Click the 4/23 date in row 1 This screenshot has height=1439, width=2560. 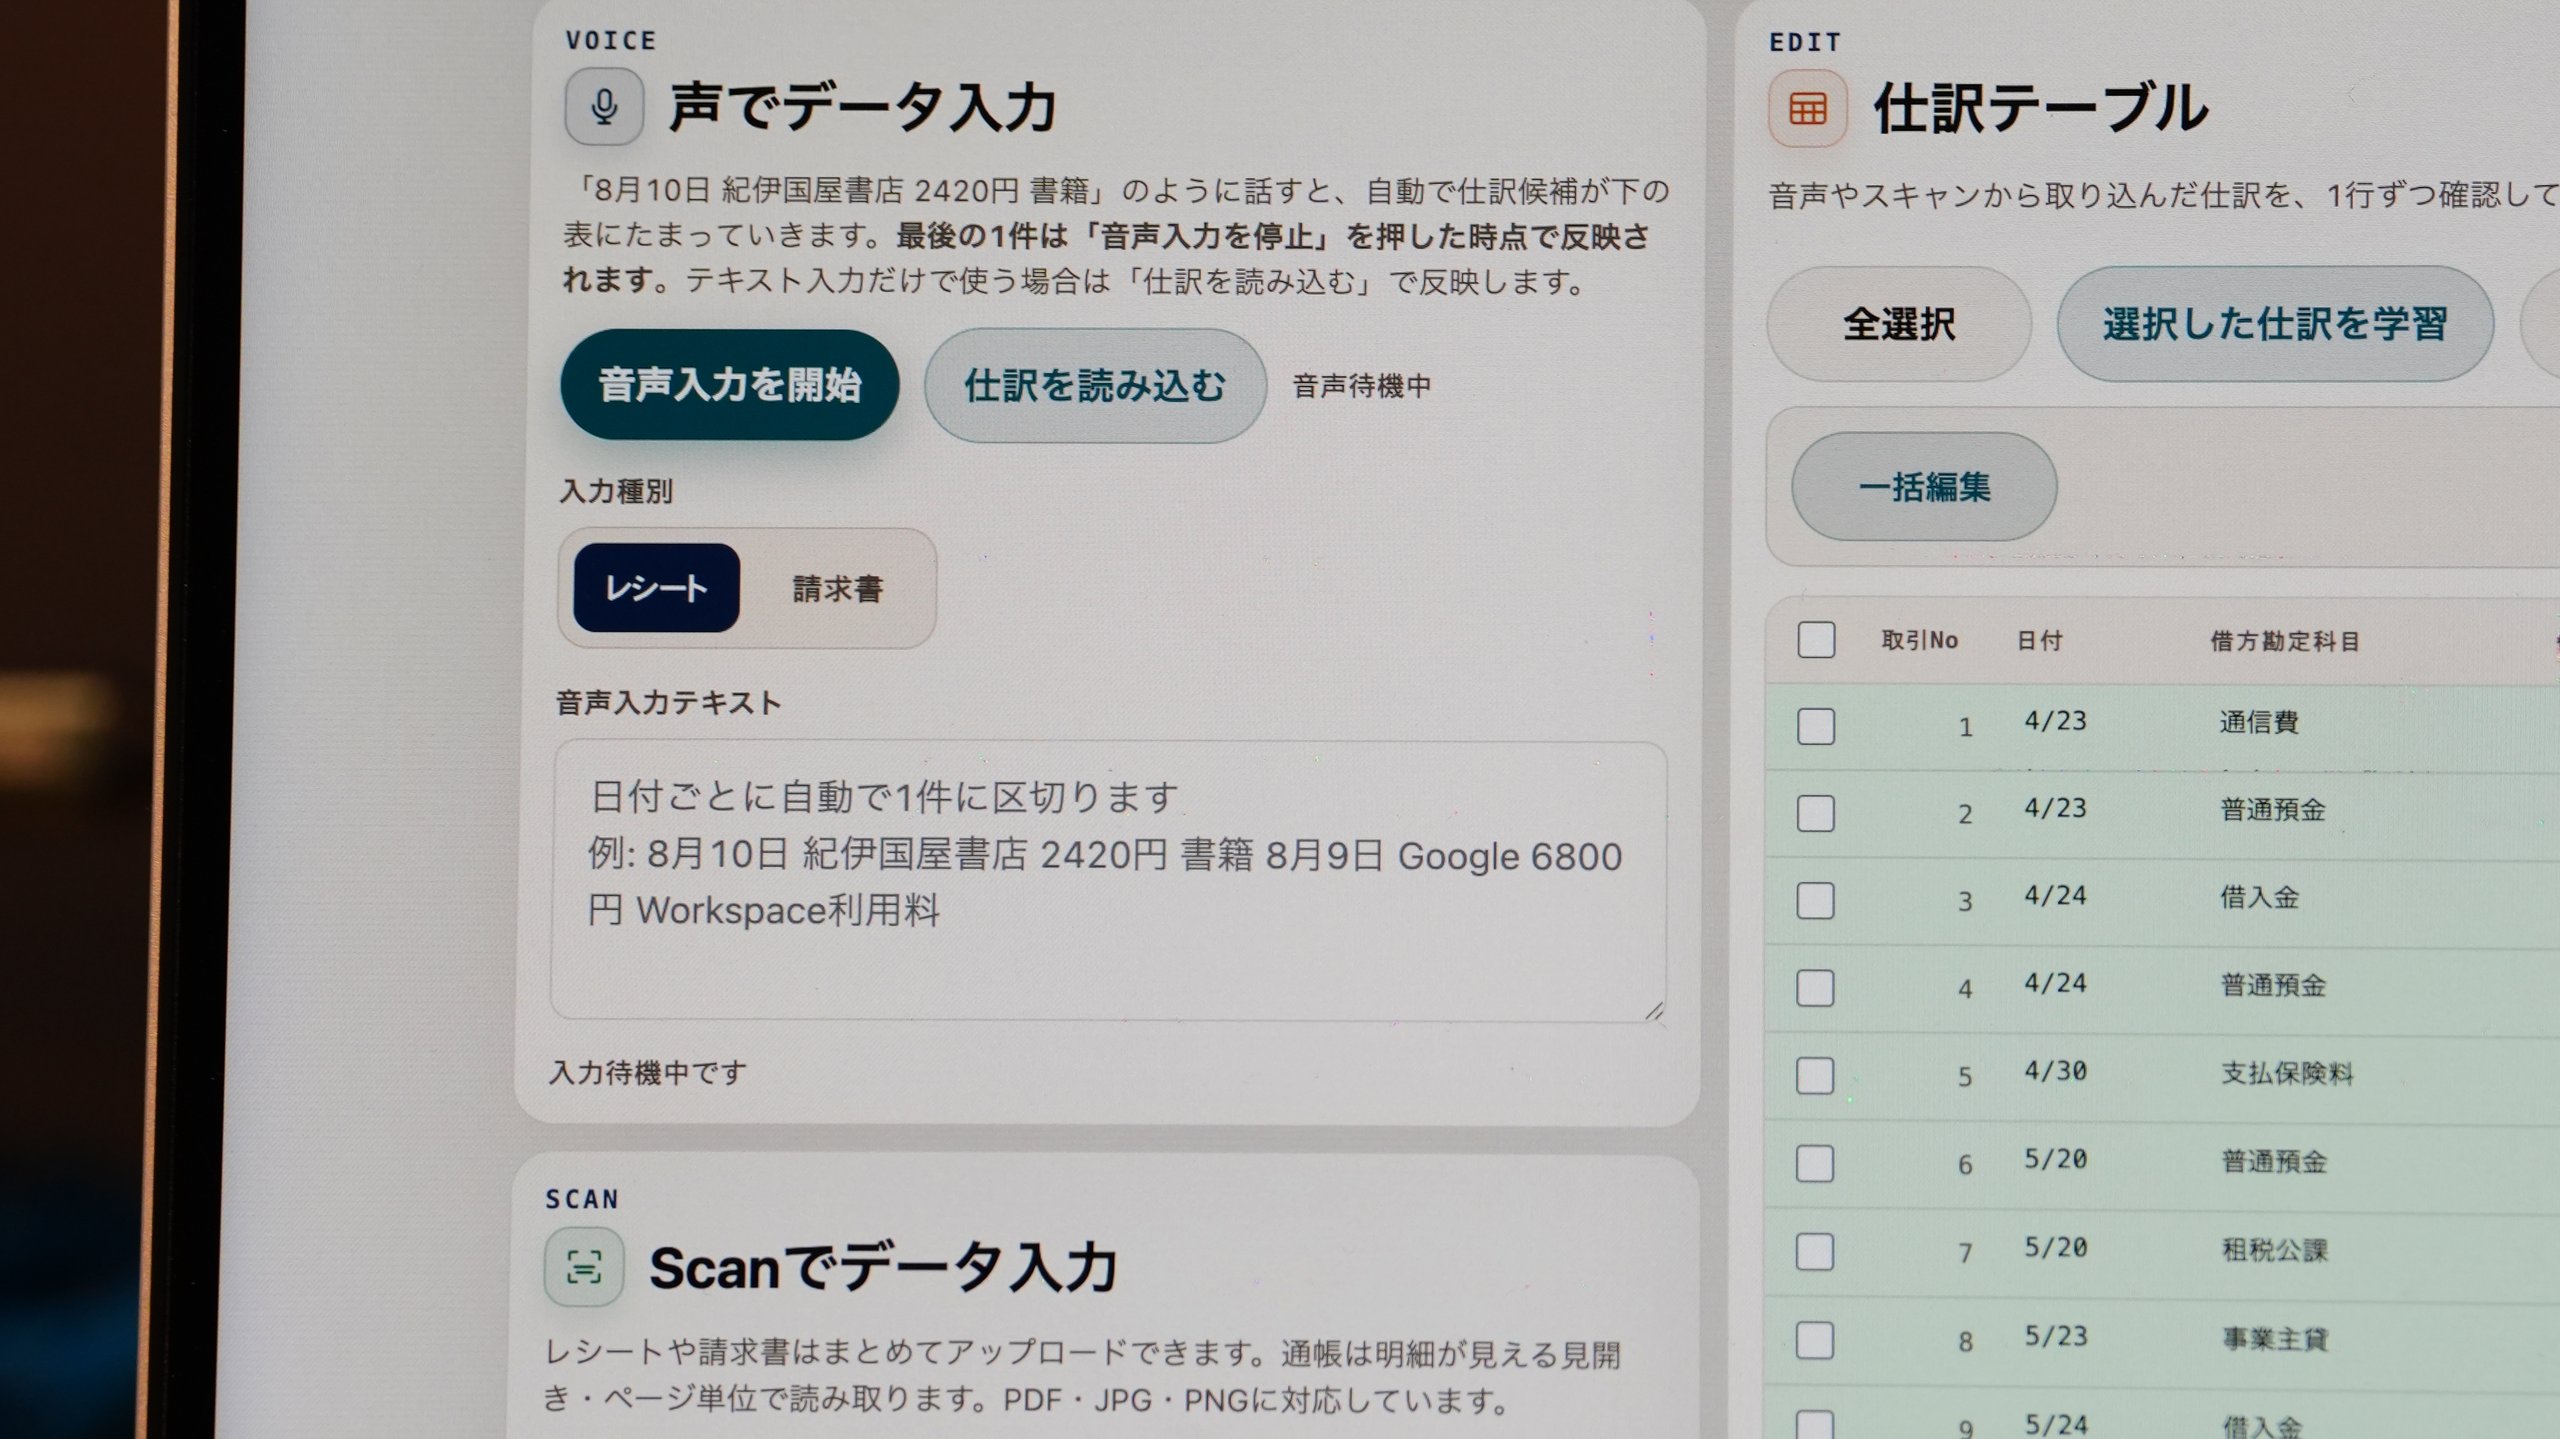[x=2055, y=721]
